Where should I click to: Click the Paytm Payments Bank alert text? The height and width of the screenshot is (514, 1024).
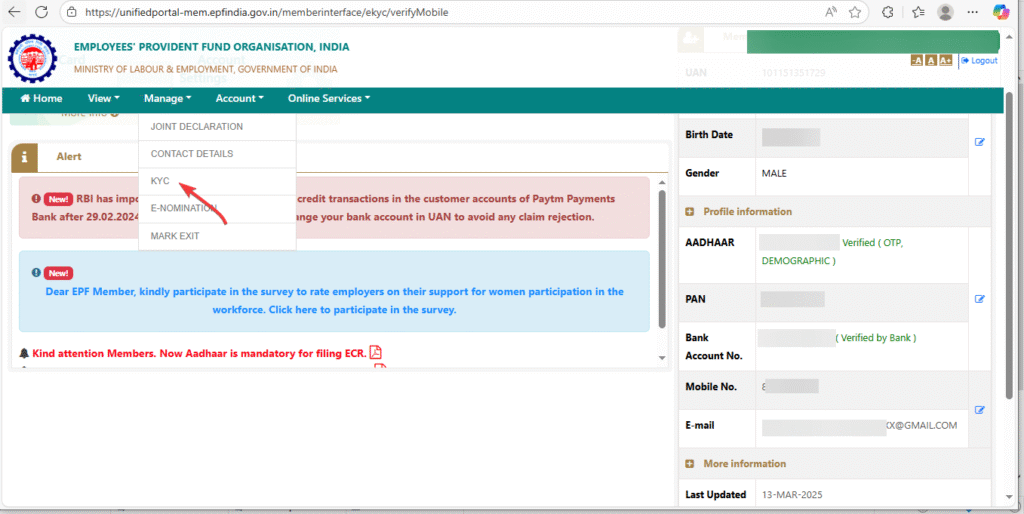click(334, 208)
